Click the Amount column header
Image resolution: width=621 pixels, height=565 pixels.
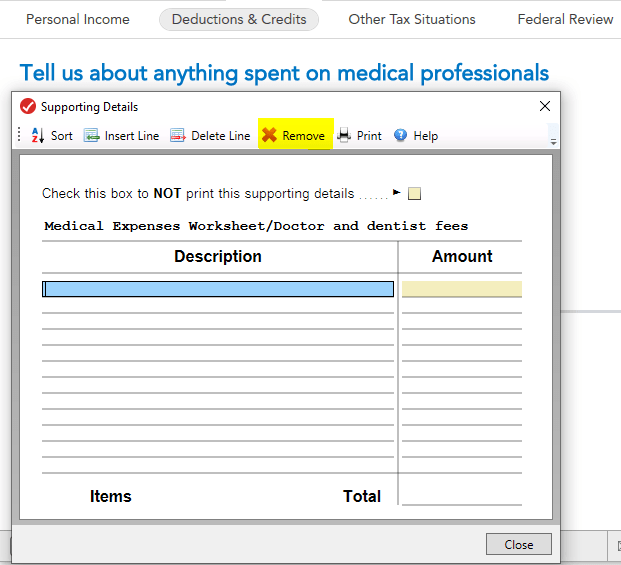coord(462,256)
